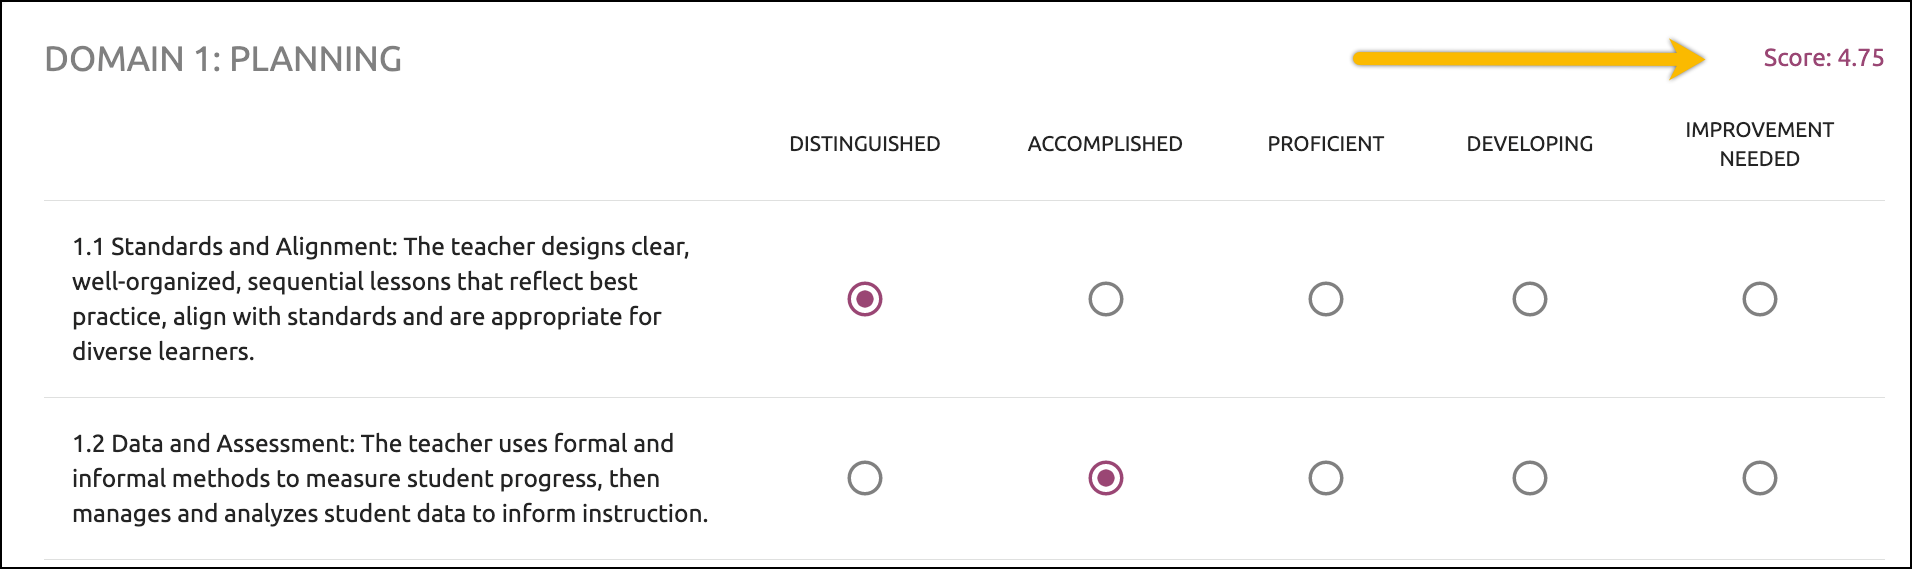Screen dimensions: 1912x569
Task: Select Developing for 1.1 Standards and Alignment
Action: [1530, 299]
